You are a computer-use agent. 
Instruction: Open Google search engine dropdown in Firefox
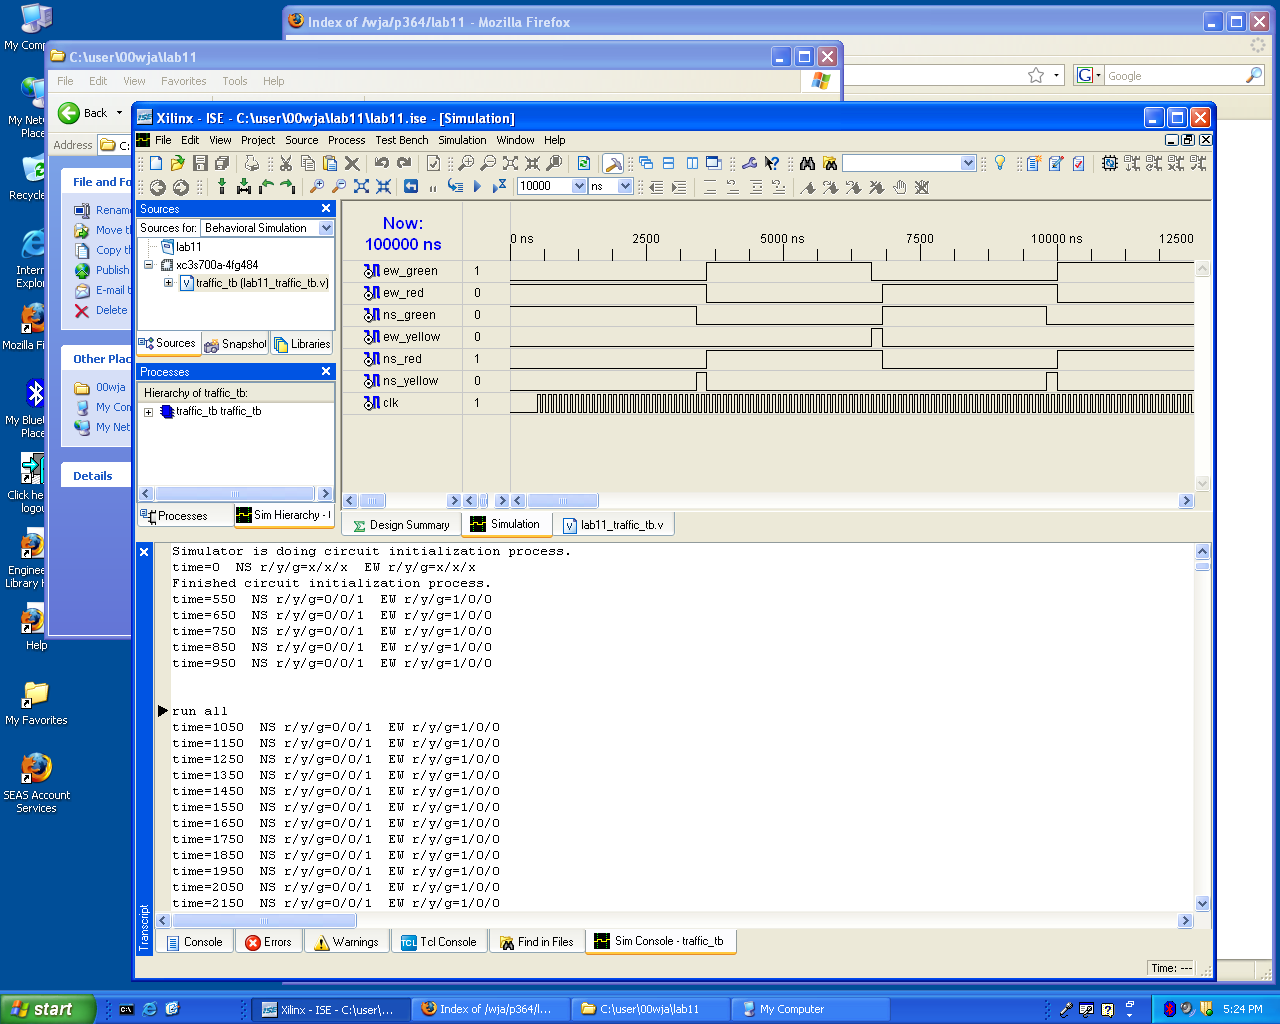click(x=1098, y=76)
